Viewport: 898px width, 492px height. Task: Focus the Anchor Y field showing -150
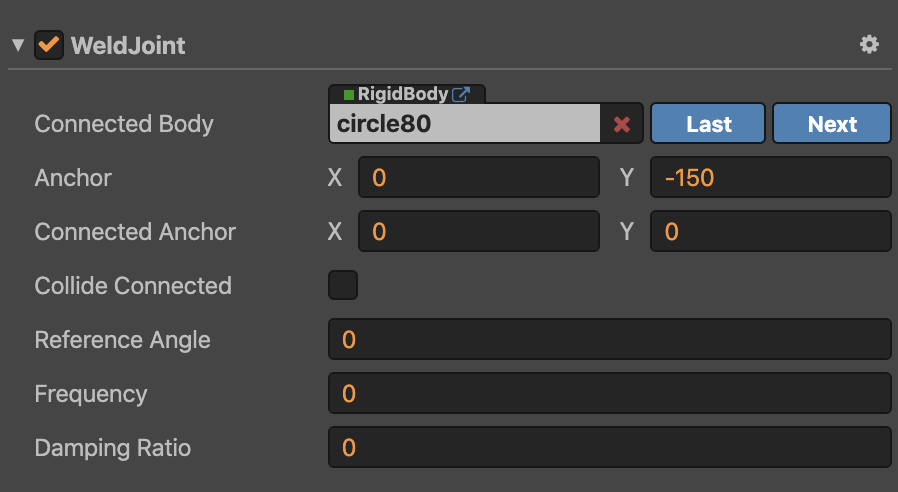[x=769, y=178]
